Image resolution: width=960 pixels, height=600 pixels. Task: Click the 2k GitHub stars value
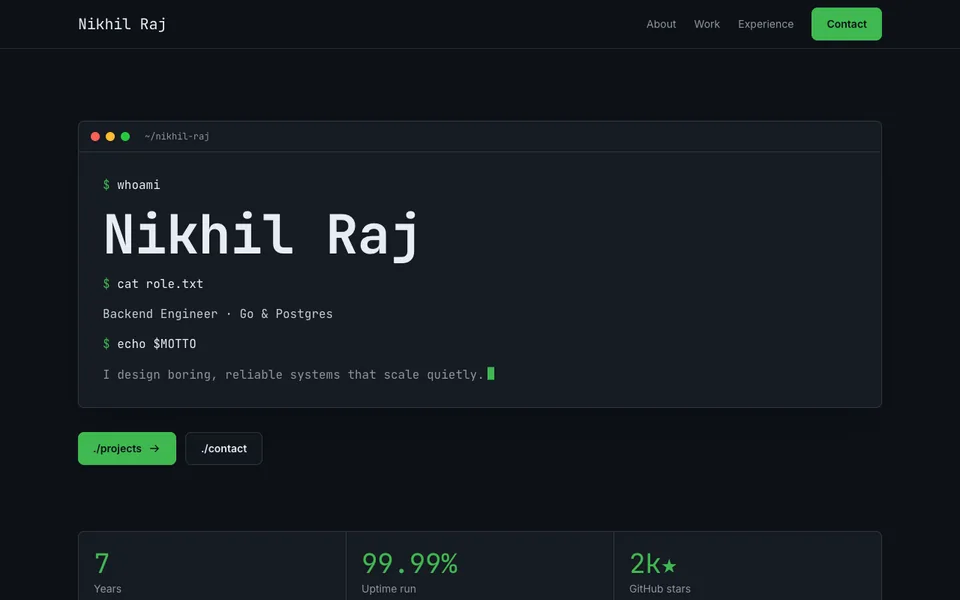(x=653, y=563)
